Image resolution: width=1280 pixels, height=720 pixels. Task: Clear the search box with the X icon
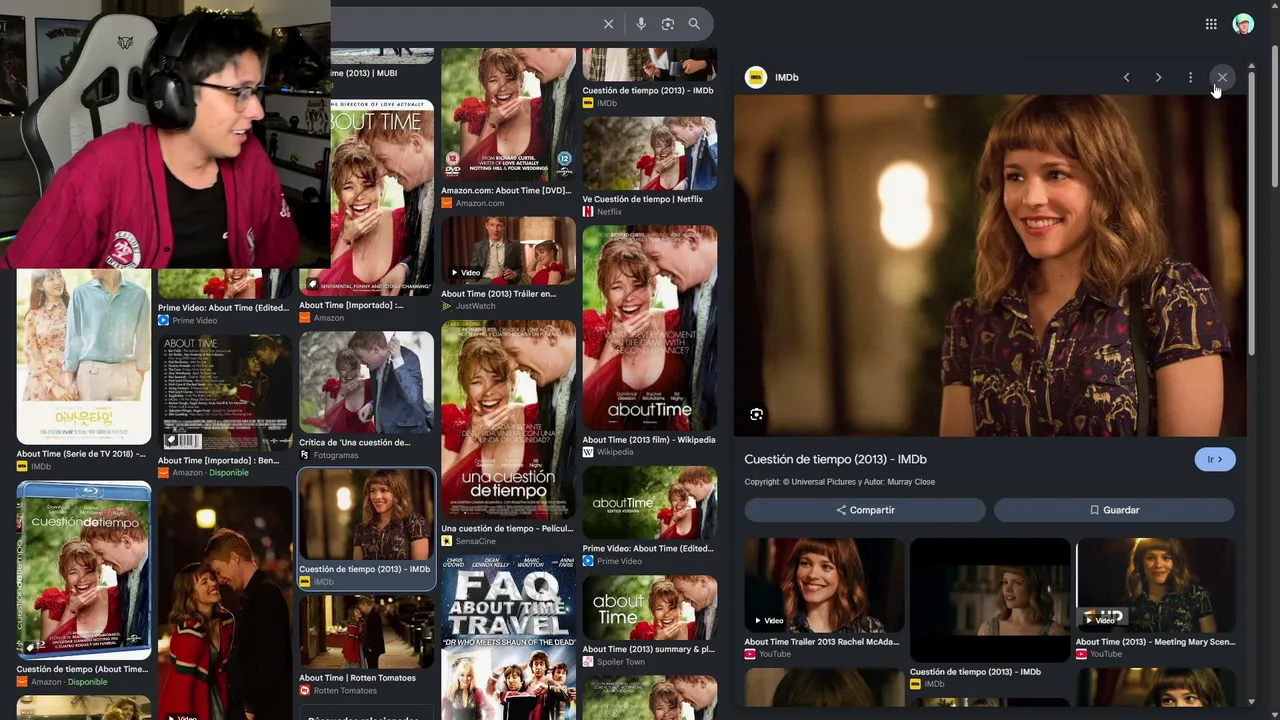point(608,24)
